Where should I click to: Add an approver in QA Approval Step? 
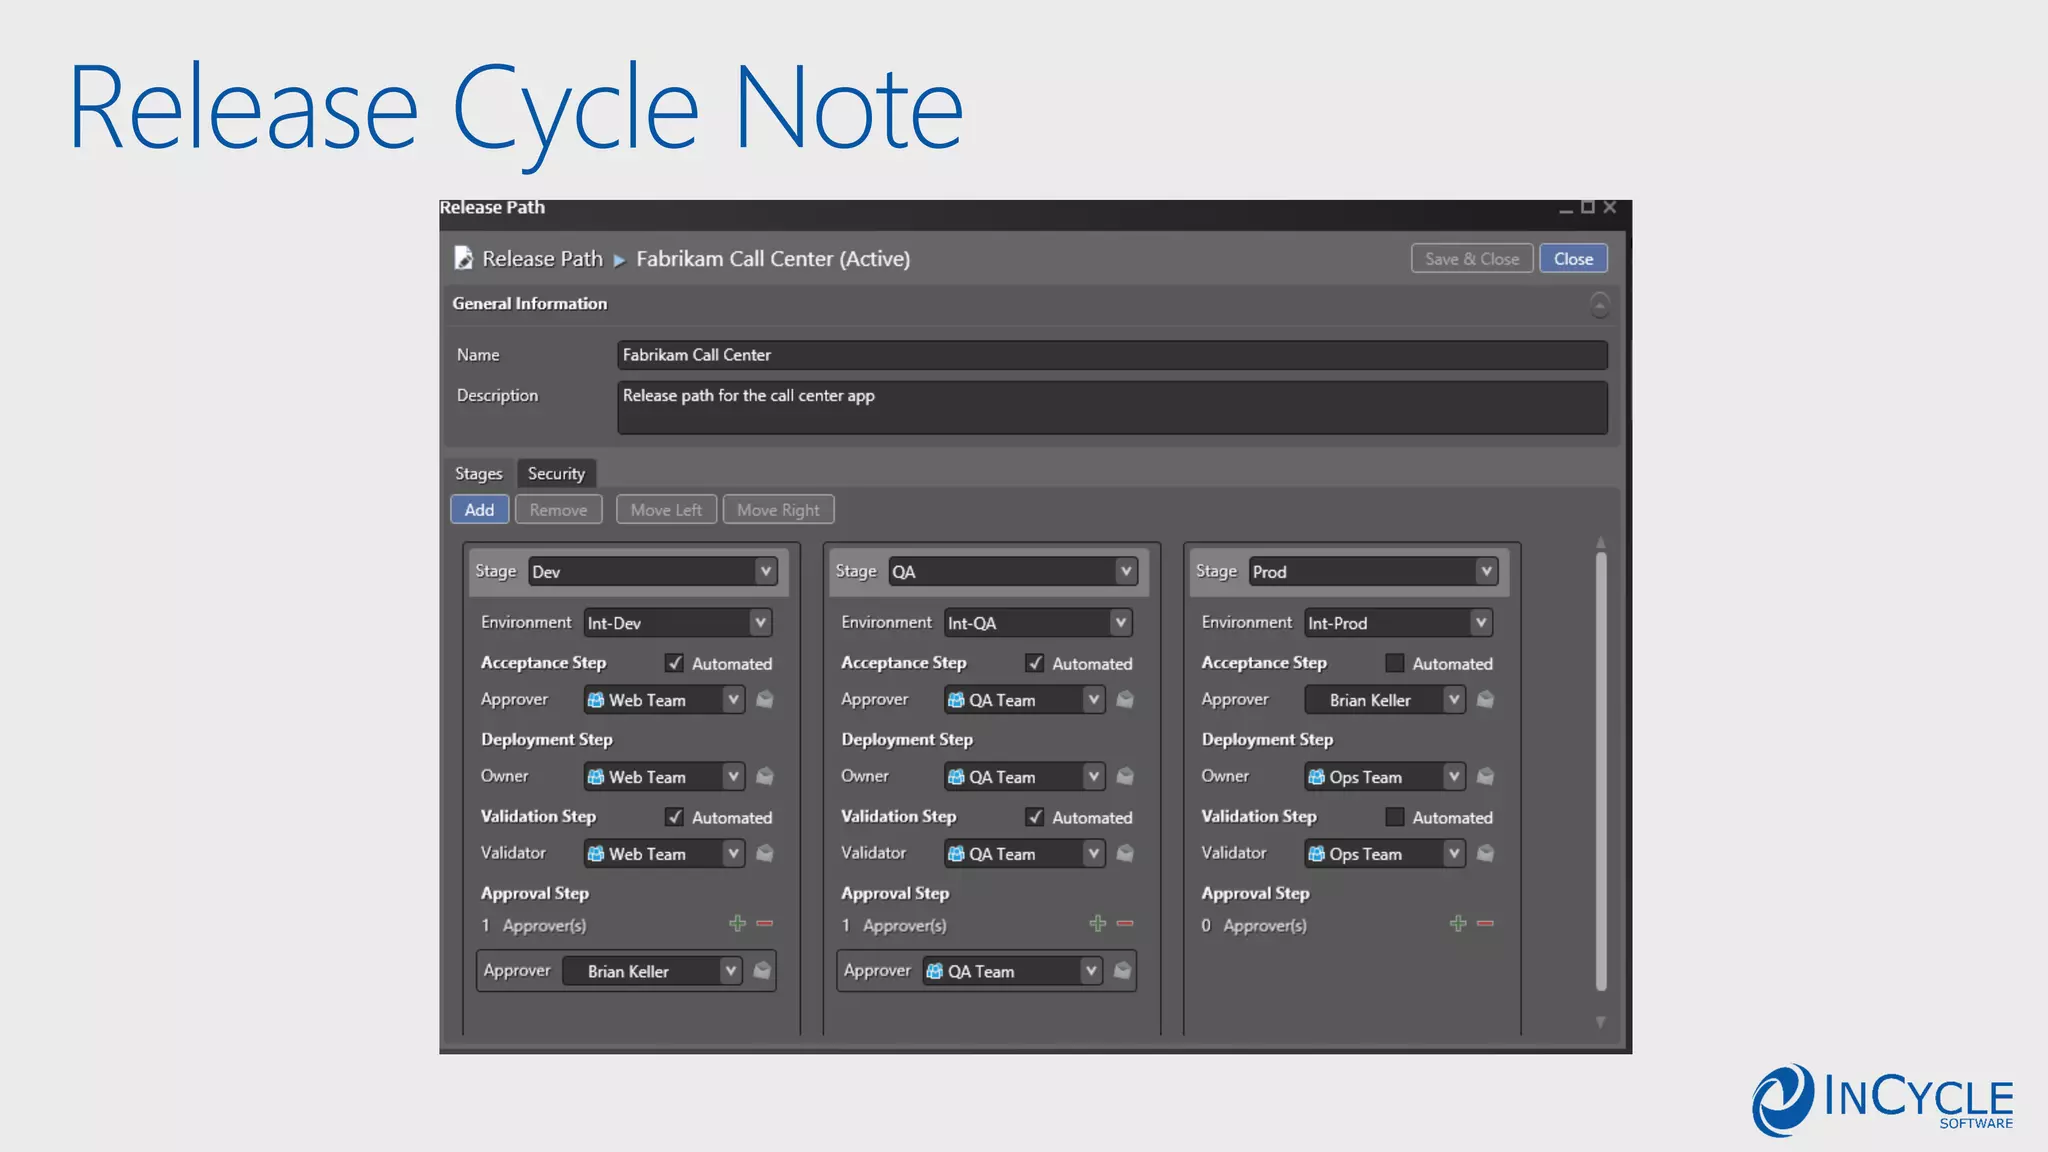click(x=1098, y=923)
